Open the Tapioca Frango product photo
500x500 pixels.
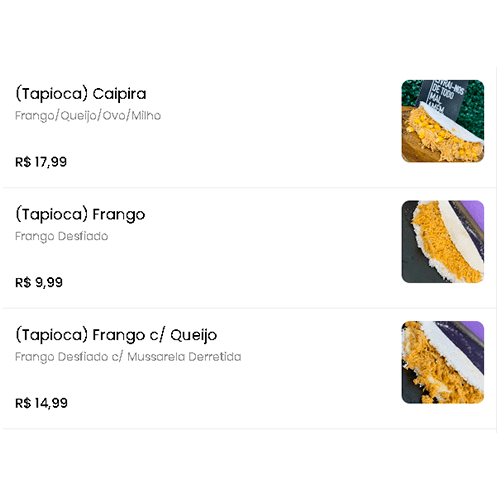tap(443, 242)
